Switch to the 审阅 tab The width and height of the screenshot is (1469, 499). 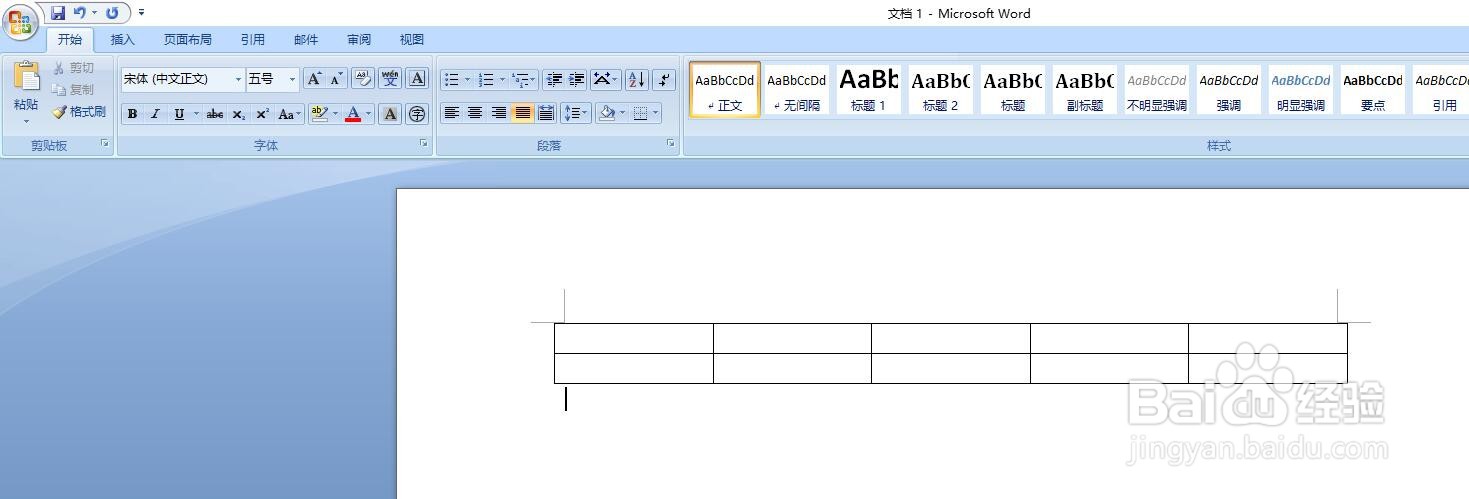coord(359,40)
